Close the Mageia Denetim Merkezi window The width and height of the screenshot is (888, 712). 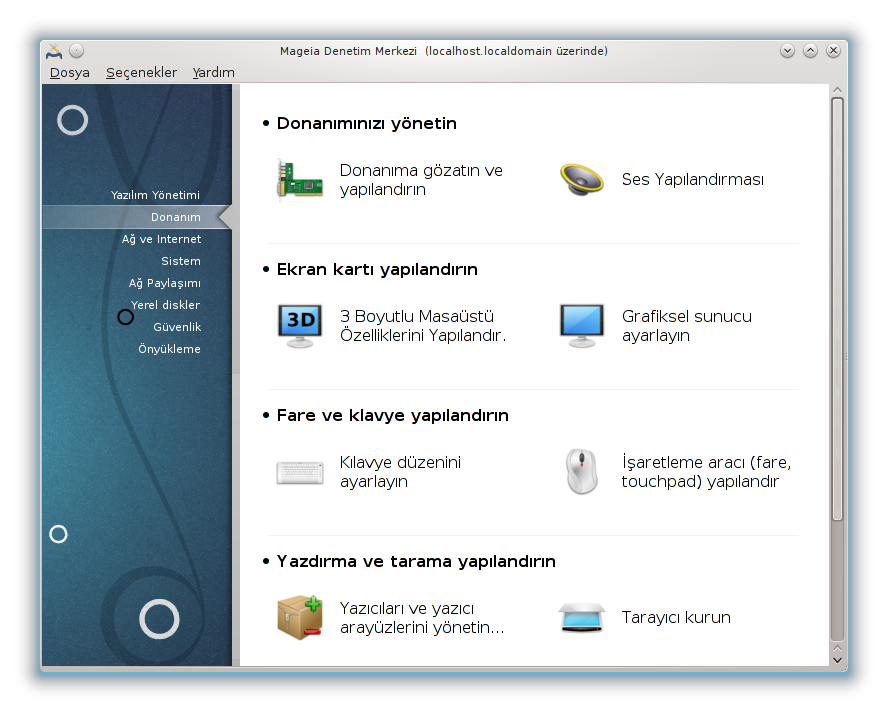(833, 51)
